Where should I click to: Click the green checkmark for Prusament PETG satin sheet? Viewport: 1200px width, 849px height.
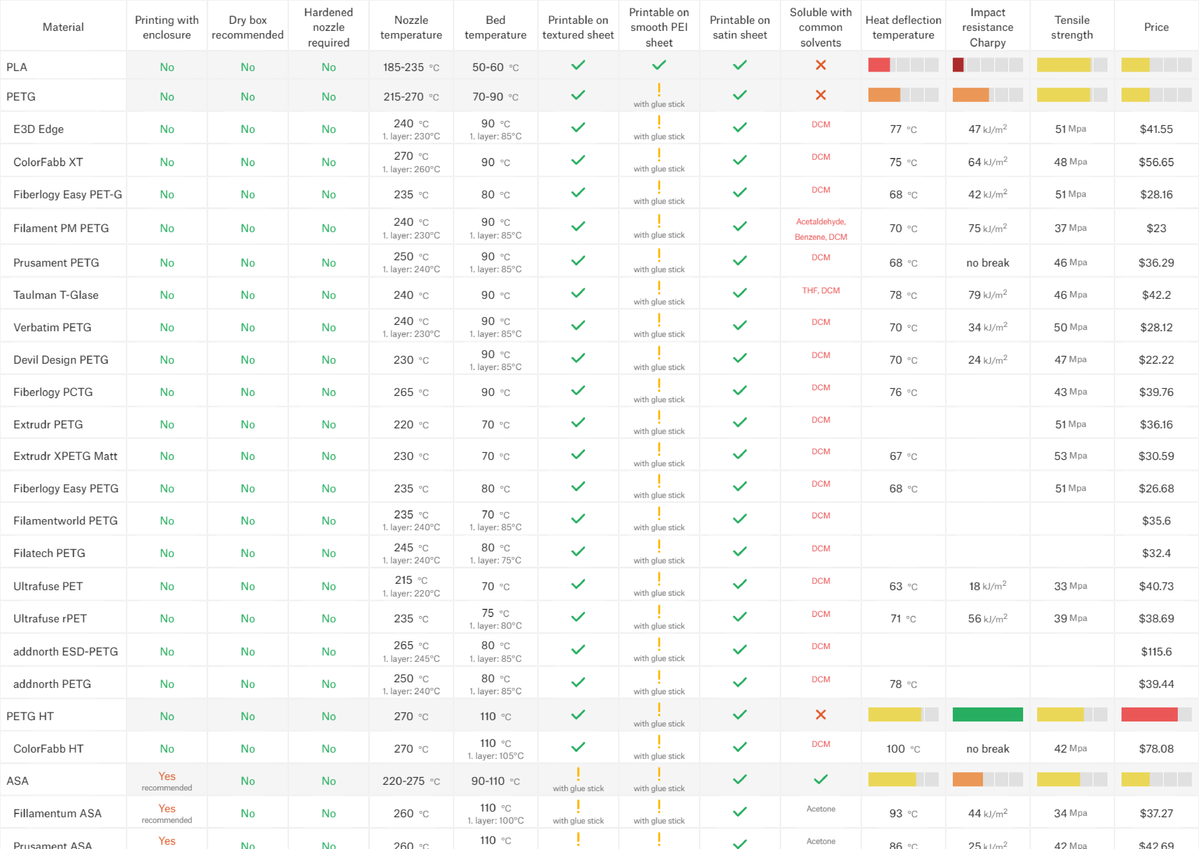740,261
